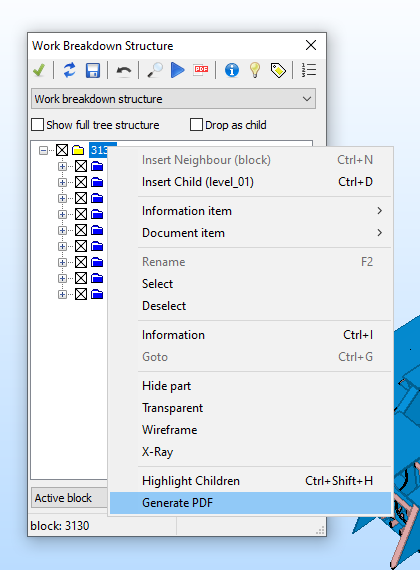The width and height of the screenshot is (420, 570).
Task: Click the blue information circle icon
Action: (232, 70)
